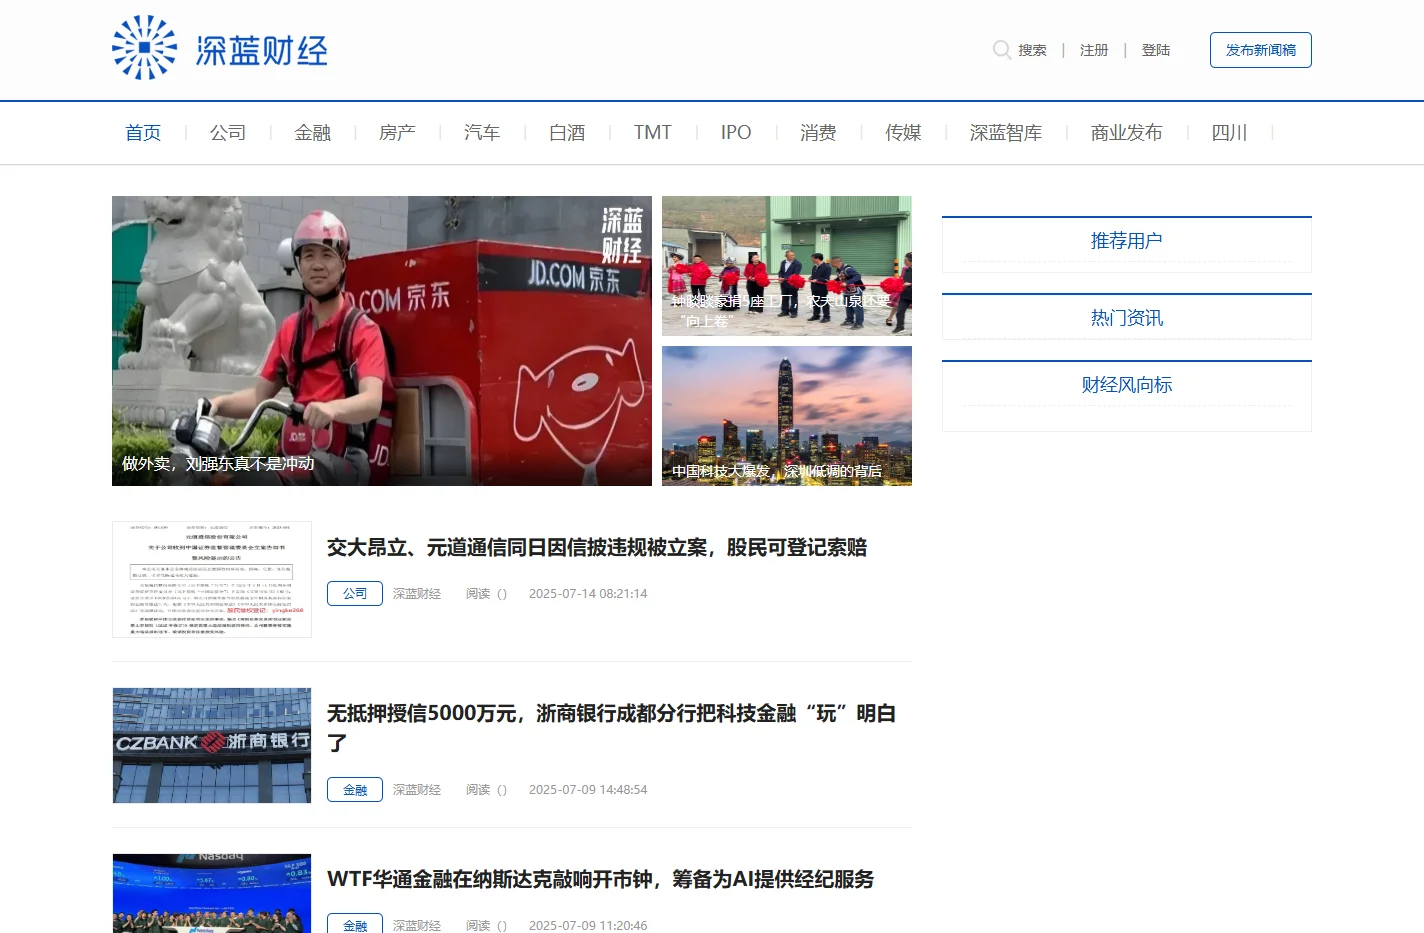1424x933 pixels.
Task: Select the 汽车 nav item
Action: 482,133
